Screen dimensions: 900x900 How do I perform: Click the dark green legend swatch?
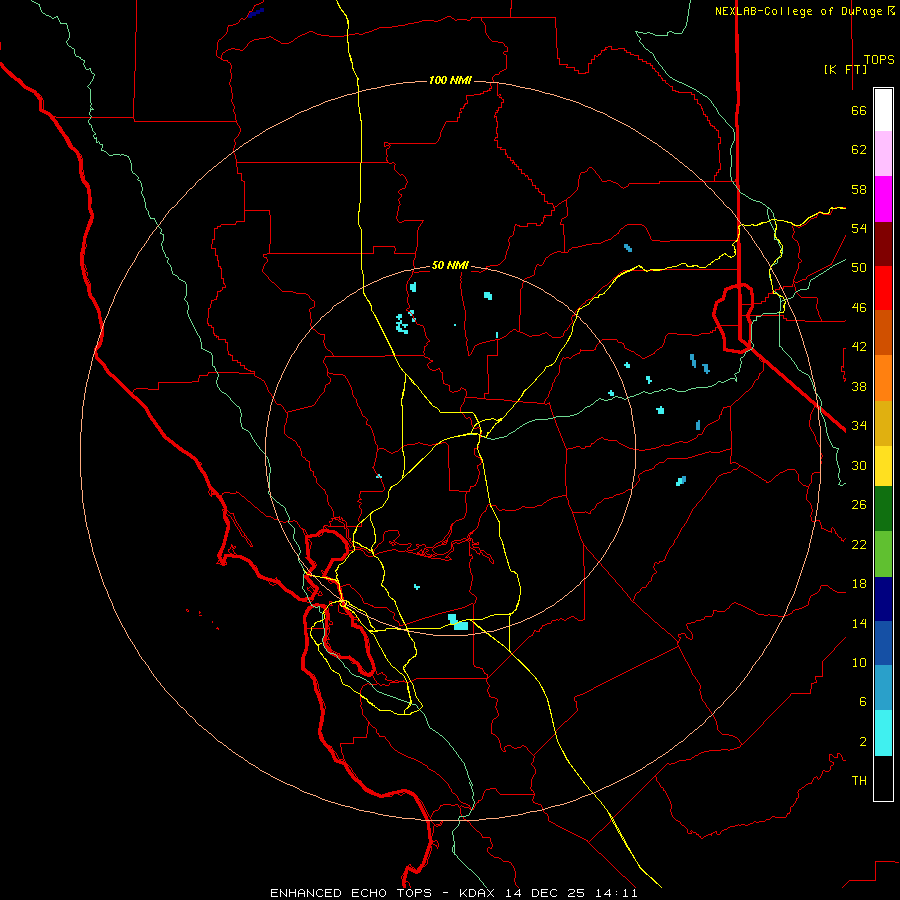point(883,509)
